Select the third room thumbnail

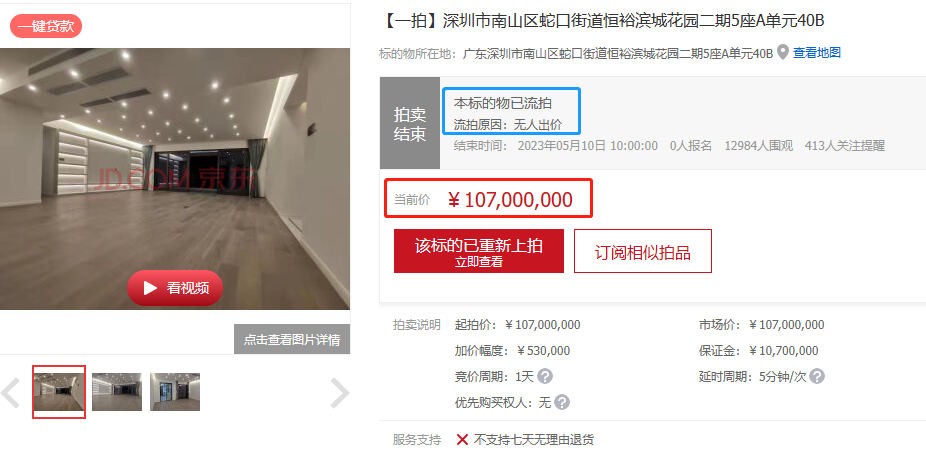pos(175,392)
